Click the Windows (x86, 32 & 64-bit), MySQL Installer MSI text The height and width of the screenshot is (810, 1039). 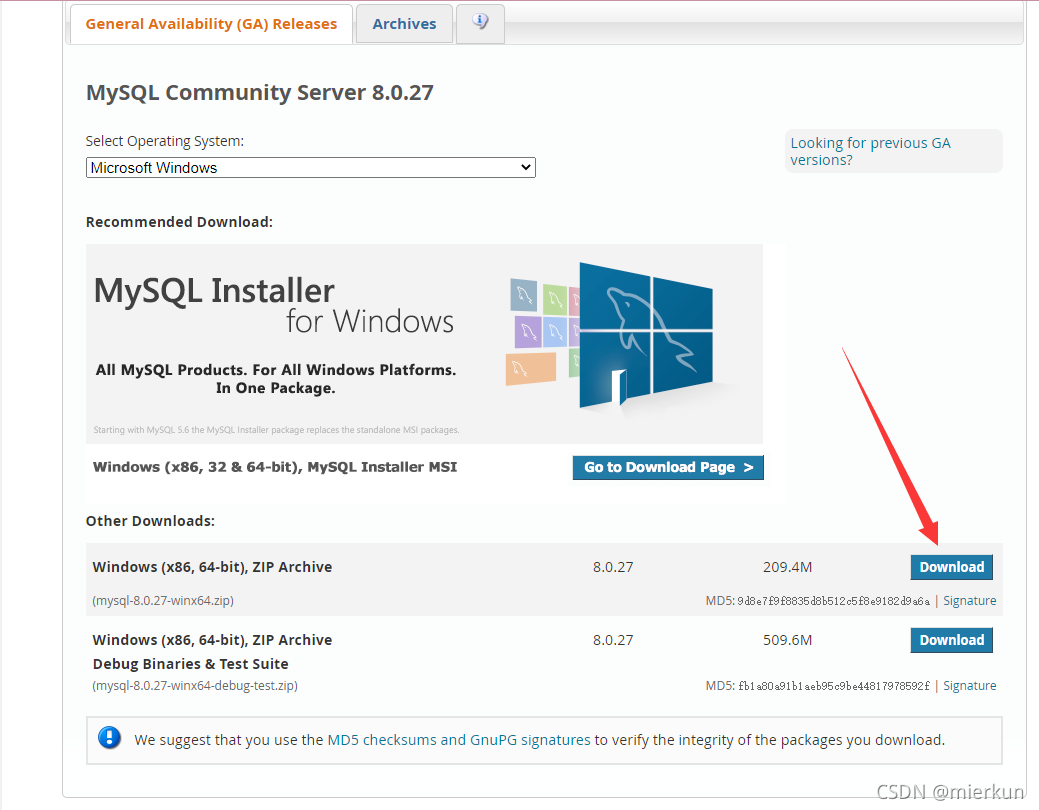275,467
